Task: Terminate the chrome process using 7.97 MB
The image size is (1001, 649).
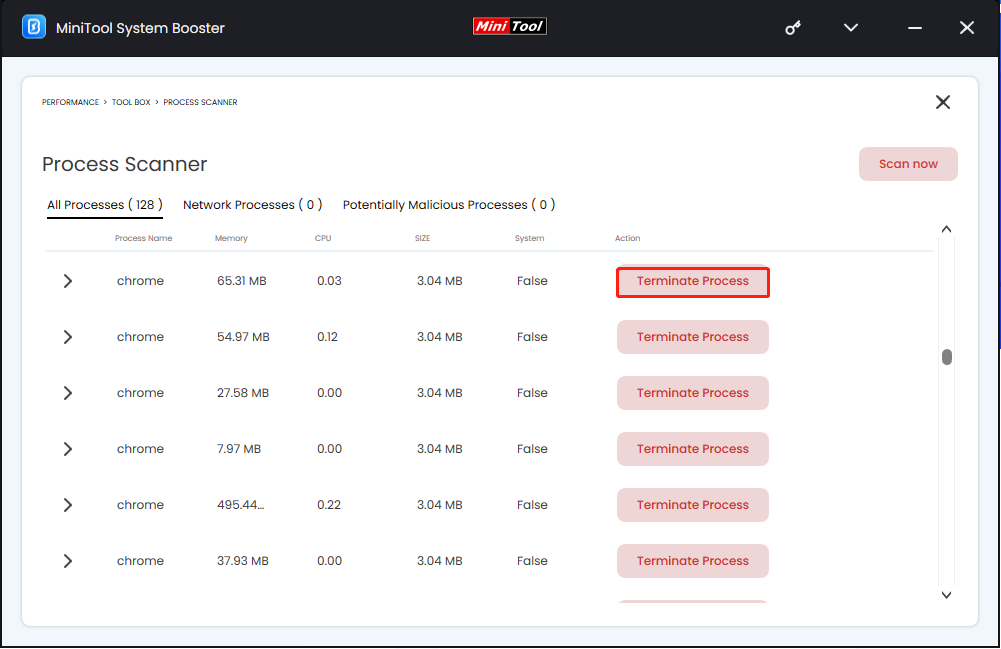Action: [693, 449]
